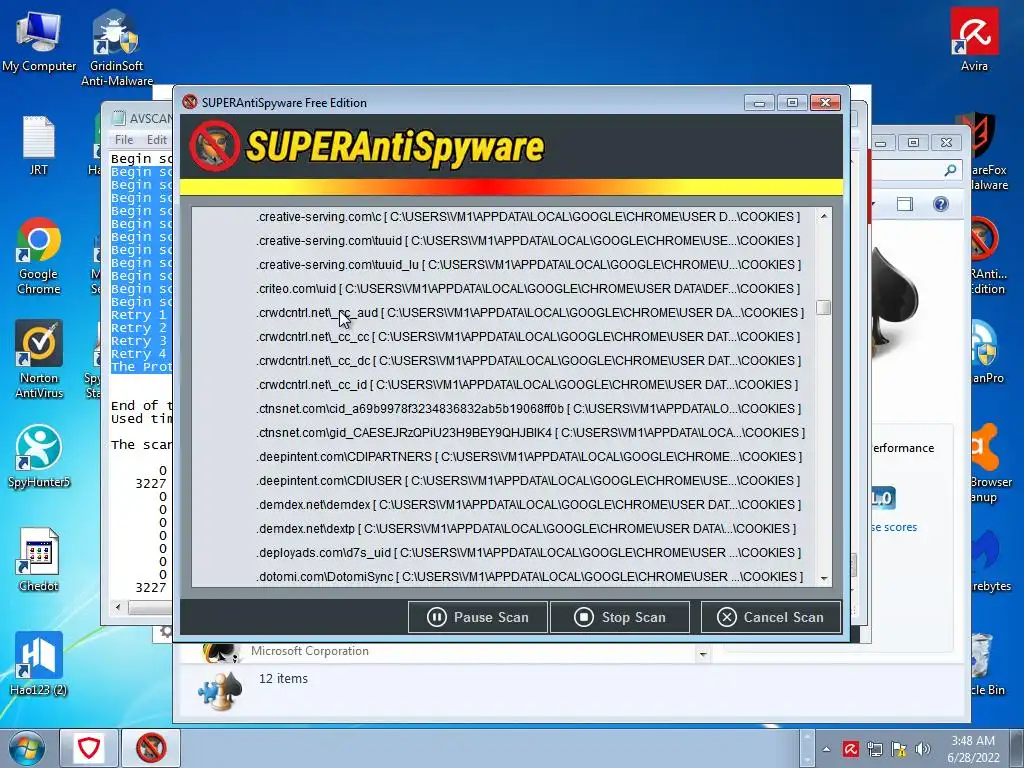Click the search magnifier in Explorer window

click(x=950, y=170)
